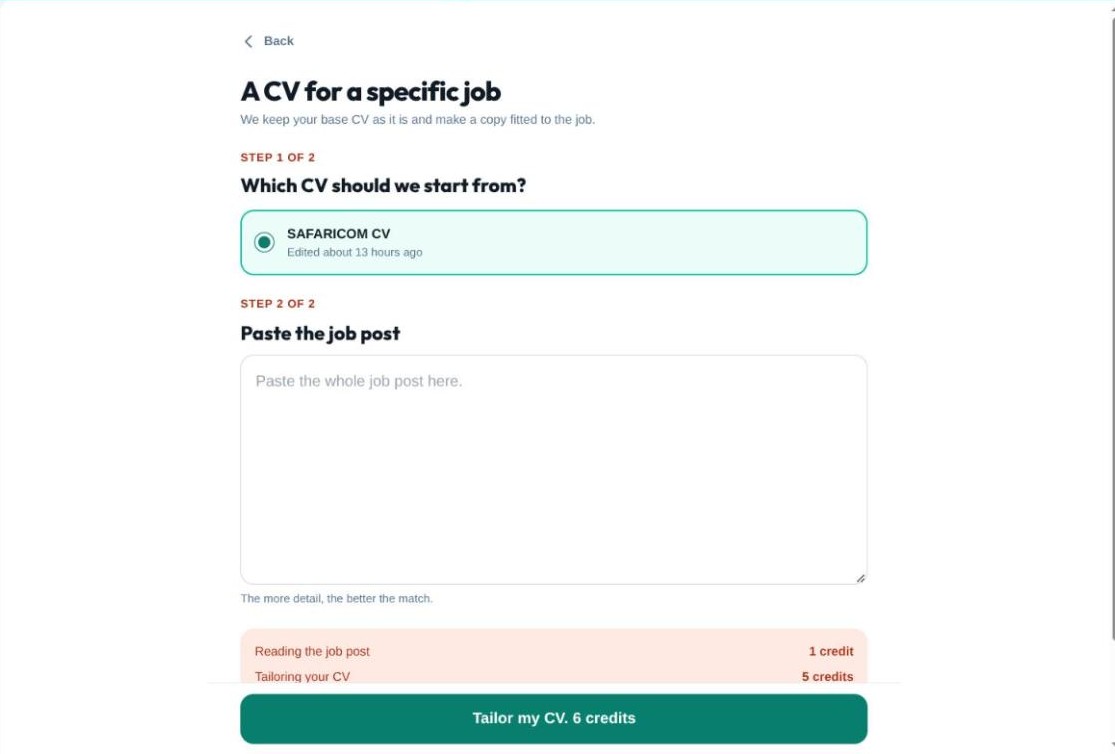
Task: Click the '1 credit' cost label
Action: point(831,652)
